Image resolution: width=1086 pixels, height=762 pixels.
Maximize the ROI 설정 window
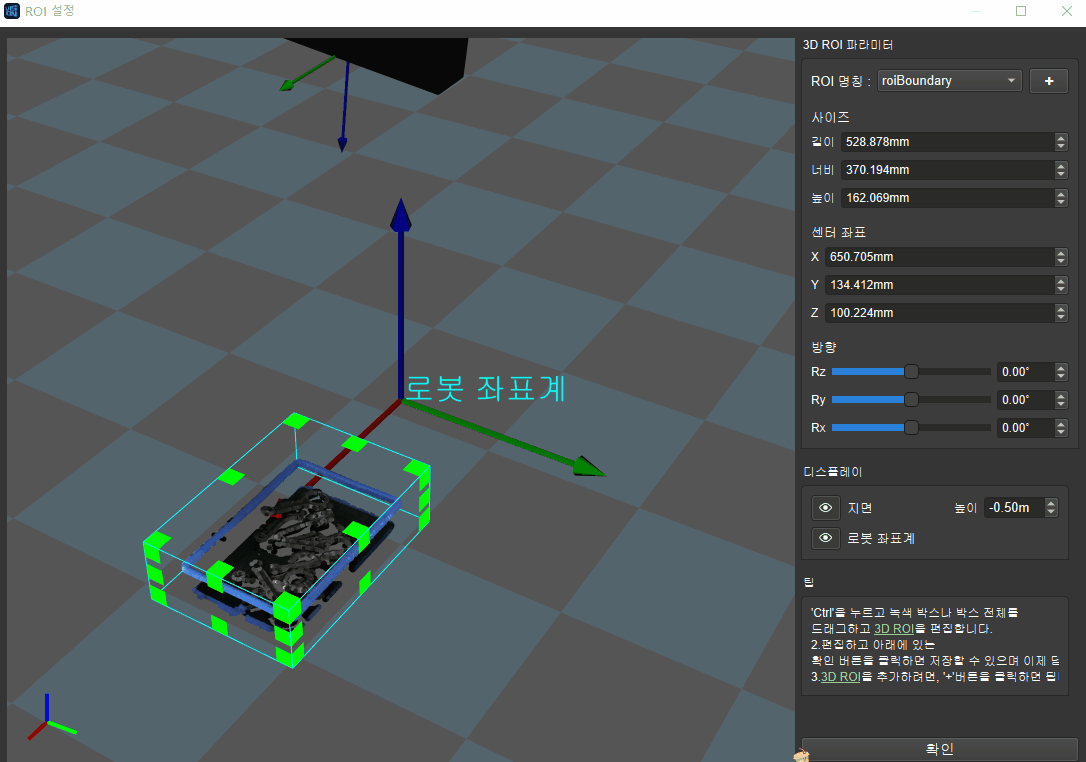tap(1021, 11)
